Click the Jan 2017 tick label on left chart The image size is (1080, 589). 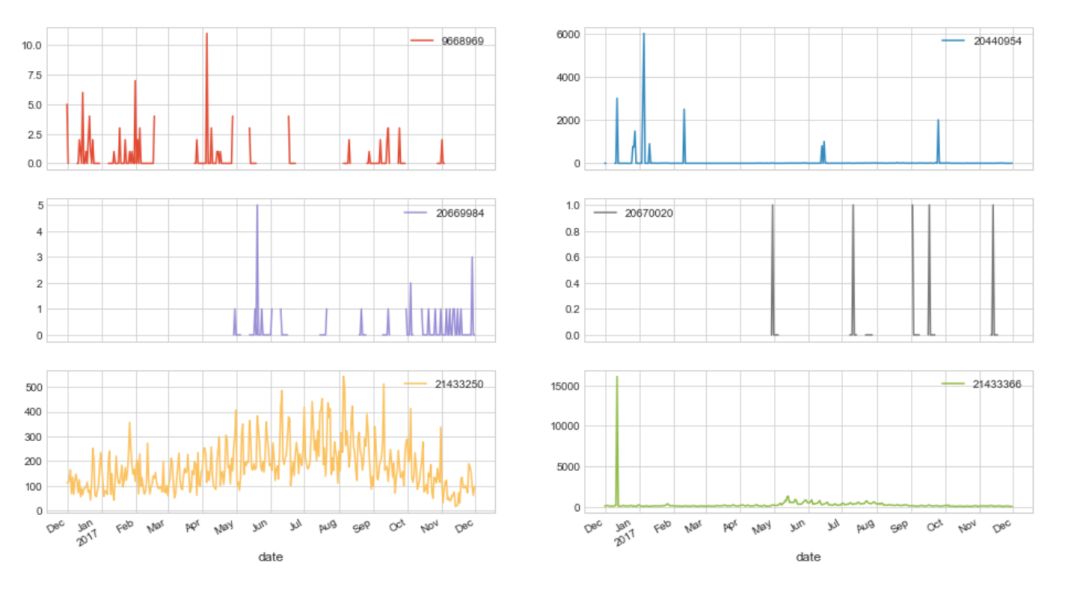[x=86, y=533]
